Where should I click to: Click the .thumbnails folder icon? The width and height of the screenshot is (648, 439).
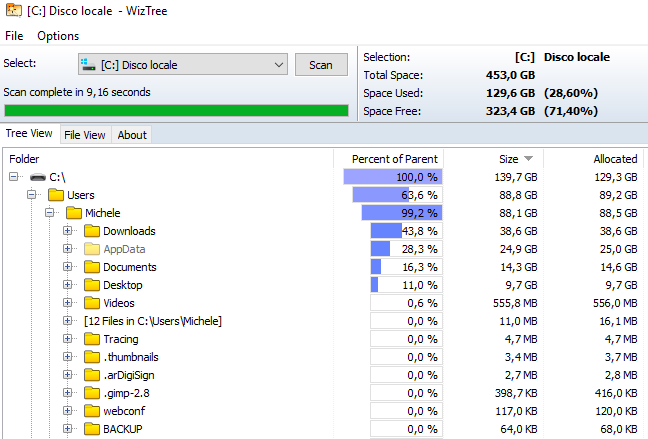(92, 357)
